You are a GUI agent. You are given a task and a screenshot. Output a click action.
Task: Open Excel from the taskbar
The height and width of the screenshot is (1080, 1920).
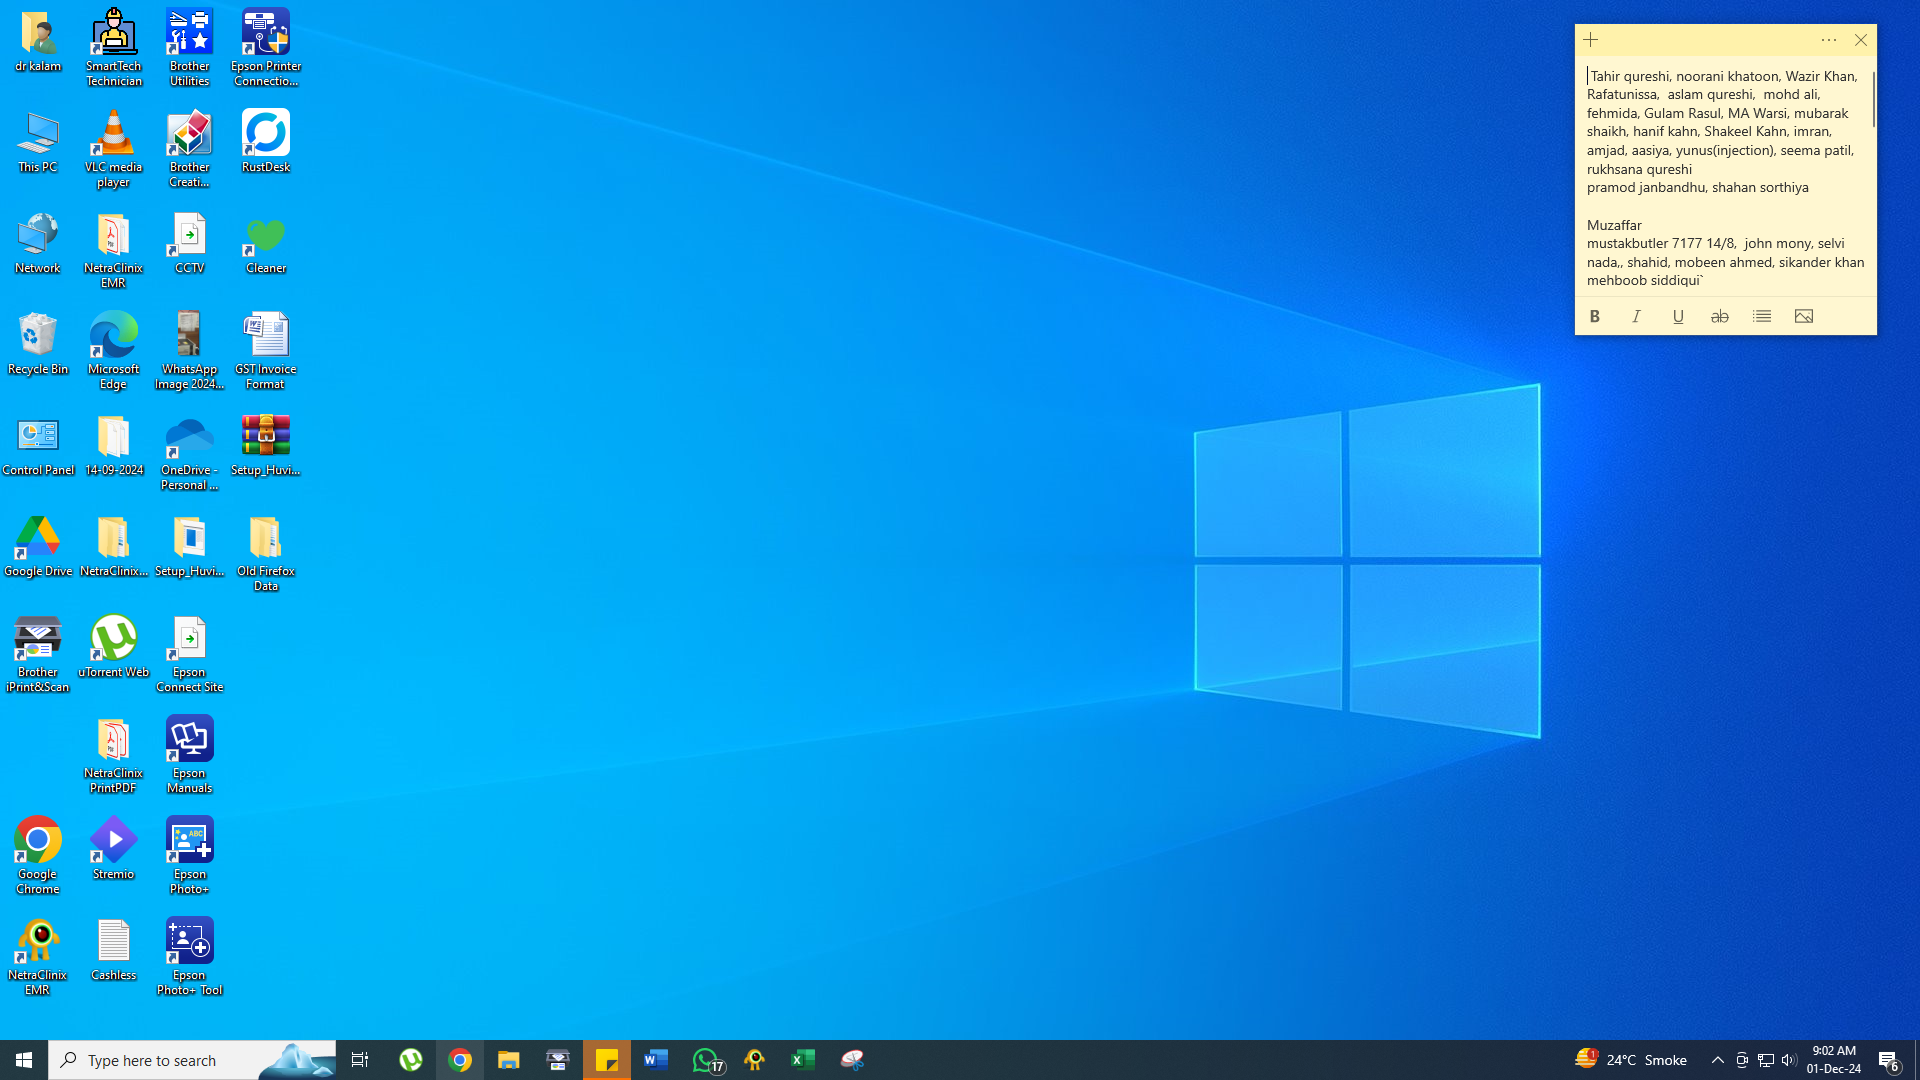(803, 1060)
